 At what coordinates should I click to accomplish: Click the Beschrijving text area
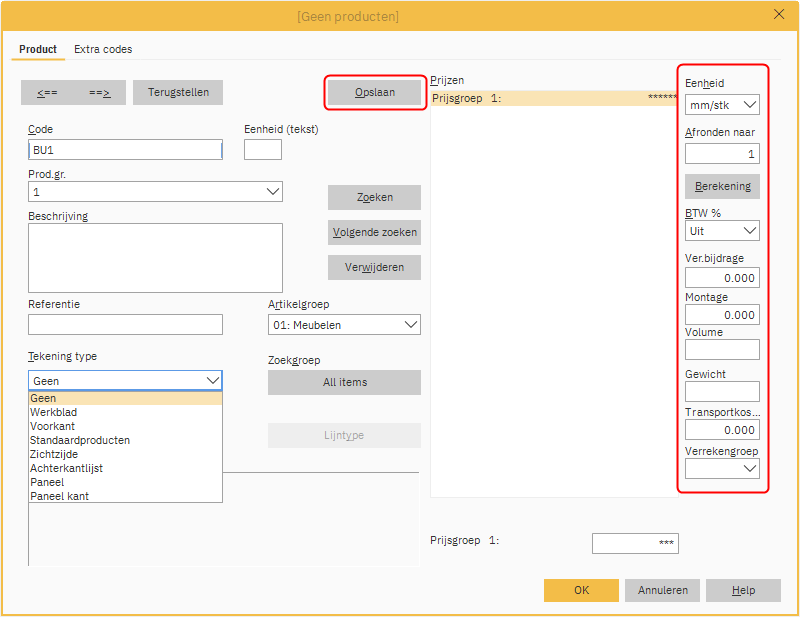[155, 257]
